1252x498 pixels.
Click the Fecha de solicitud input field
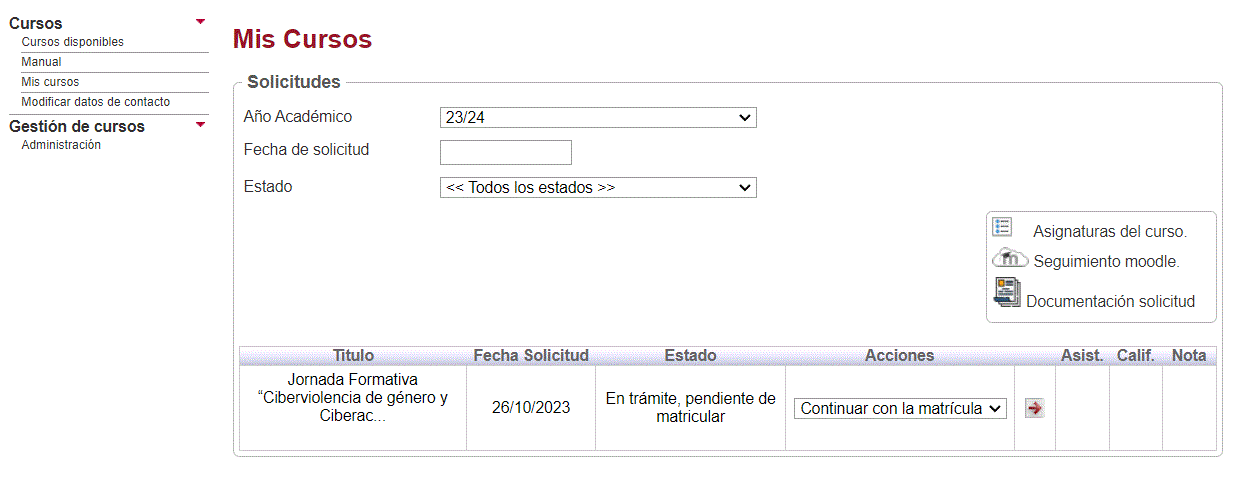pos(506,152)
